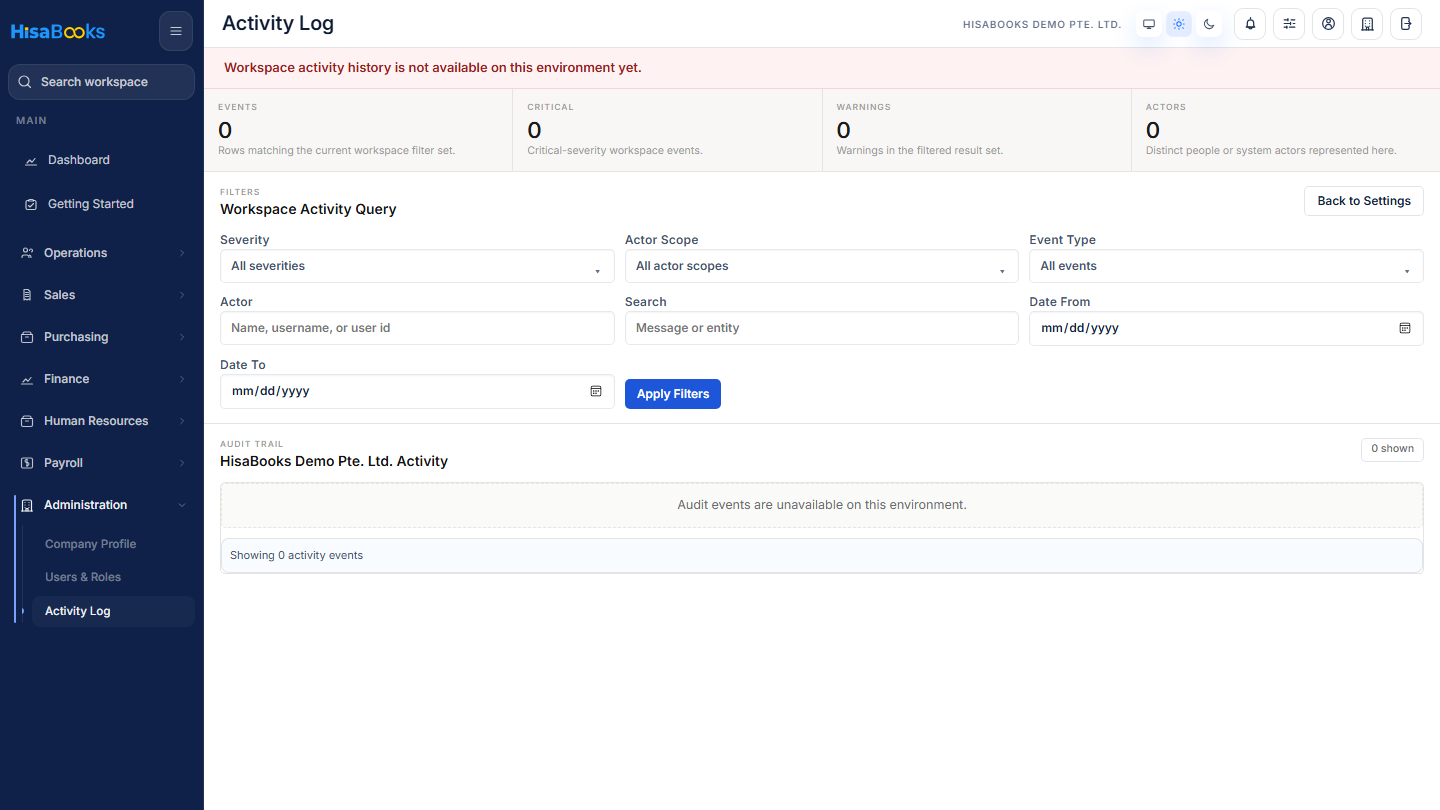Click the Date From field

[1226, 328]
